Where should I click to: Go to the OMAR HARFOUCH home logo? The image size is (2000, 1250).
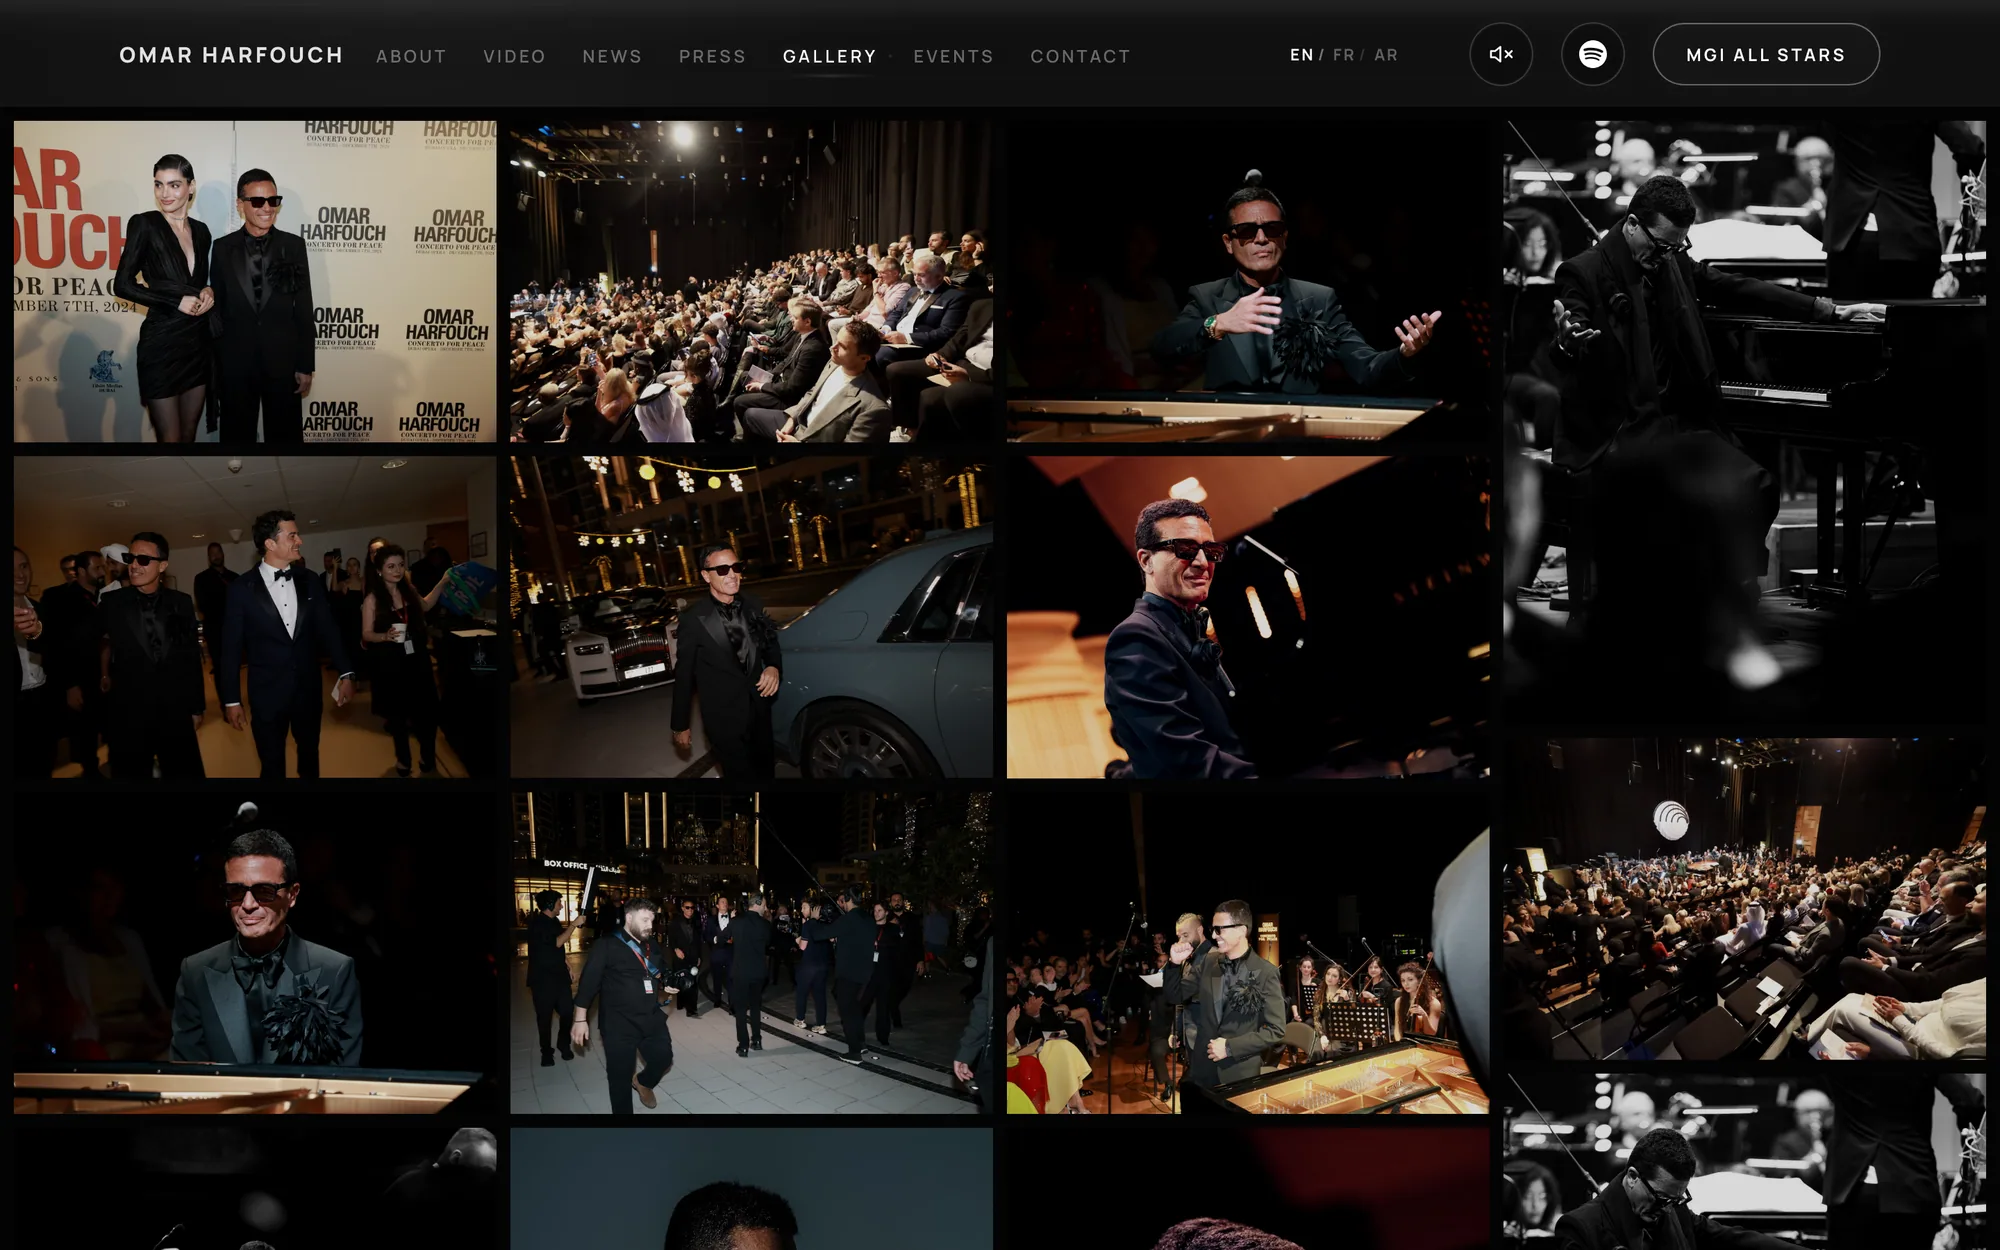pos(231,55)
